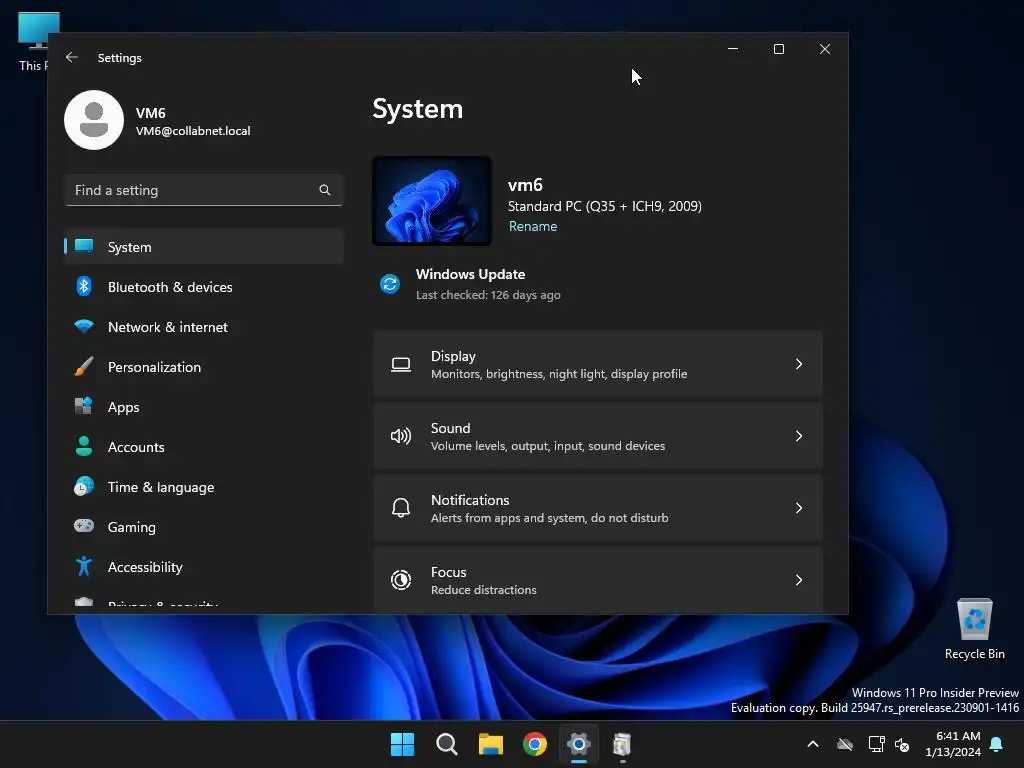1024x768 pixels.
Task: Open Accounts category
Action: [x=204, y=447]
